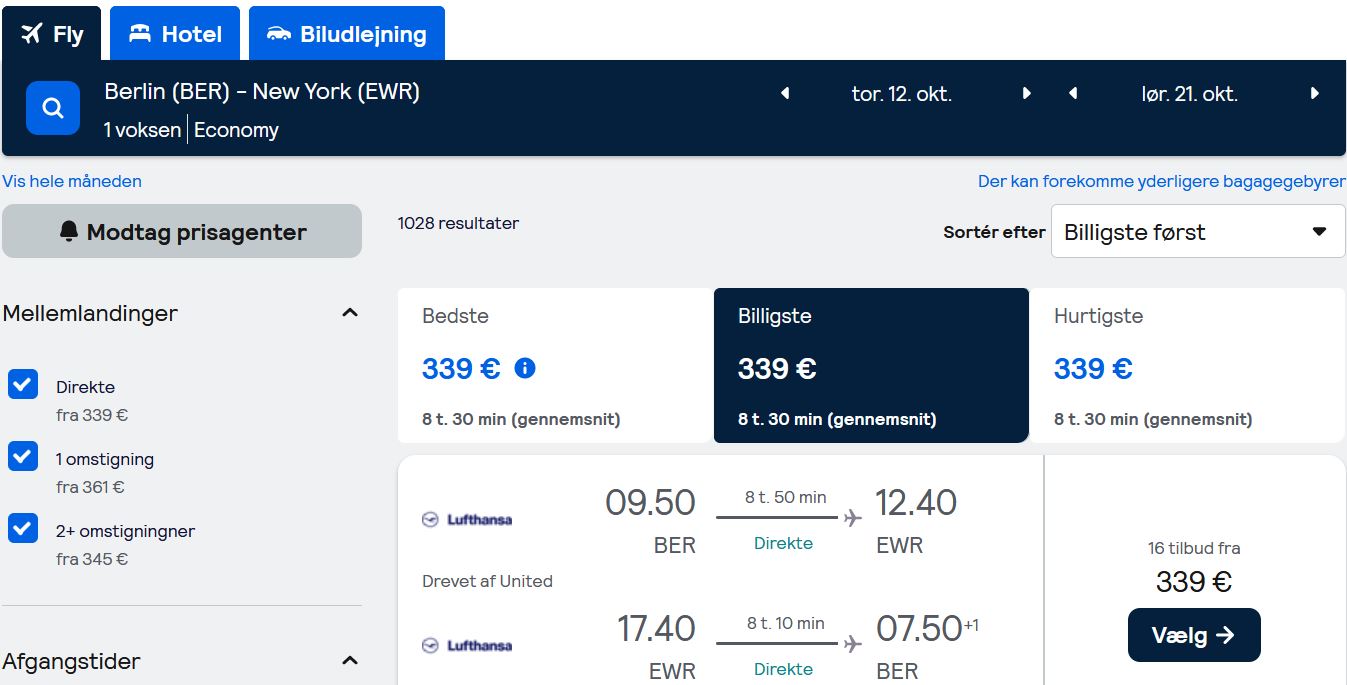
Task: Switch to the Hotel tab
Action: point(175,34)
